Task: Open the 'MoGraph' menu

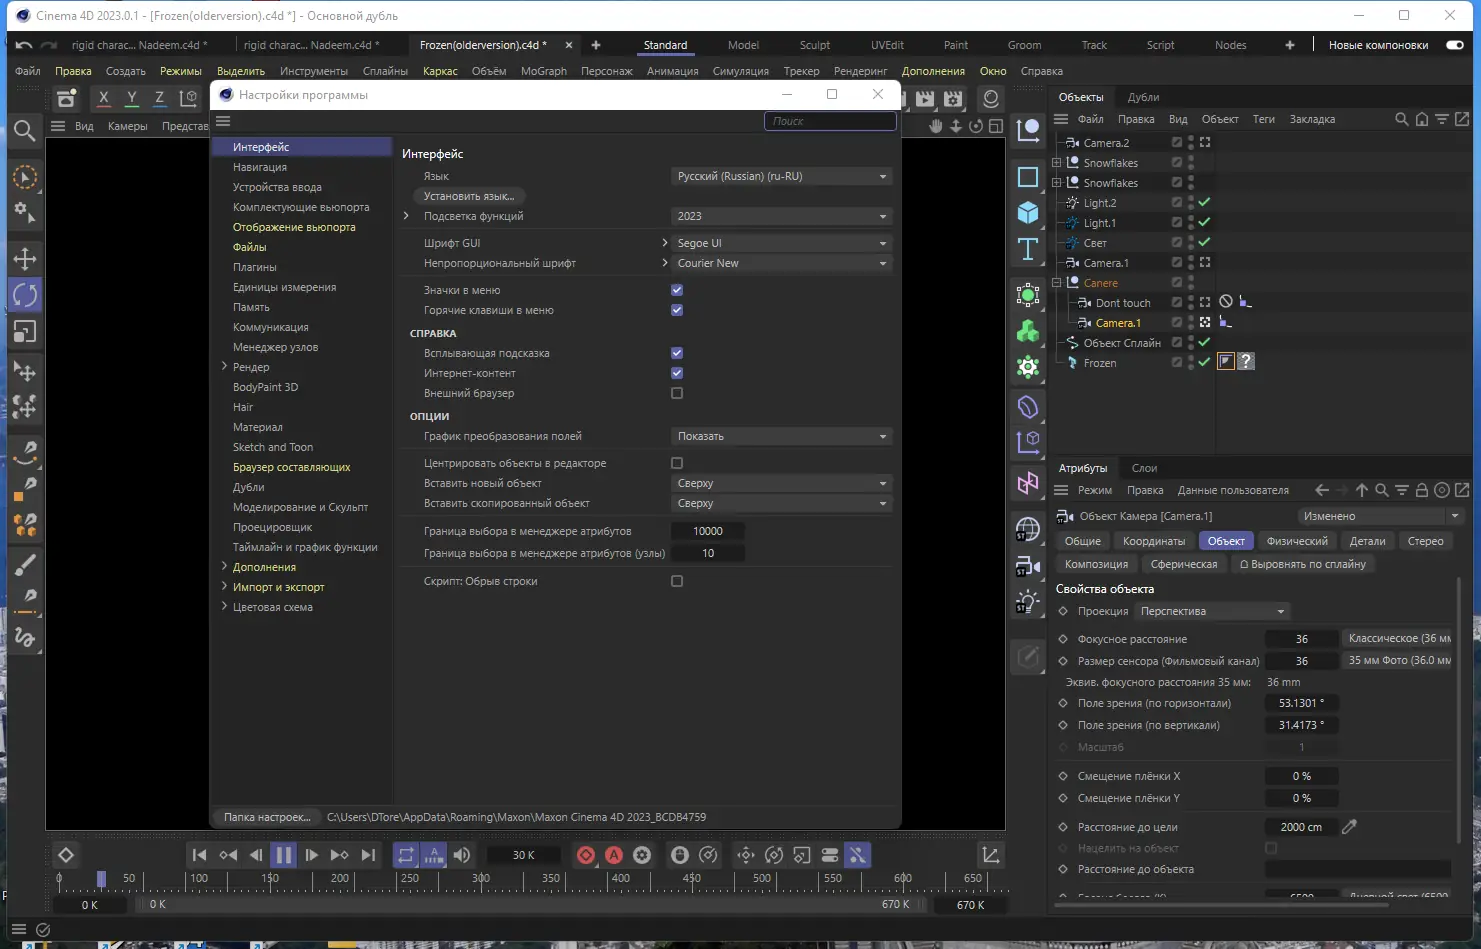Action: [543, 71]
